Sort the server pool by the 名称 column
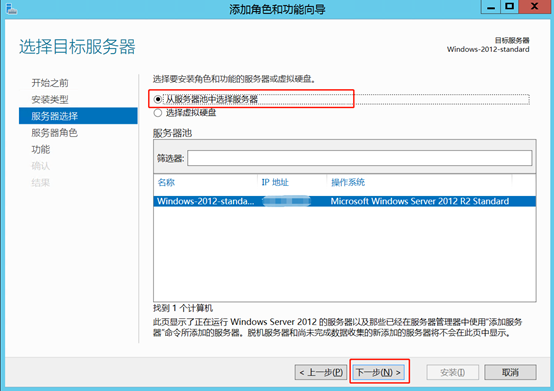The height and width of the screenshot is (391, 554). [166, 182]
